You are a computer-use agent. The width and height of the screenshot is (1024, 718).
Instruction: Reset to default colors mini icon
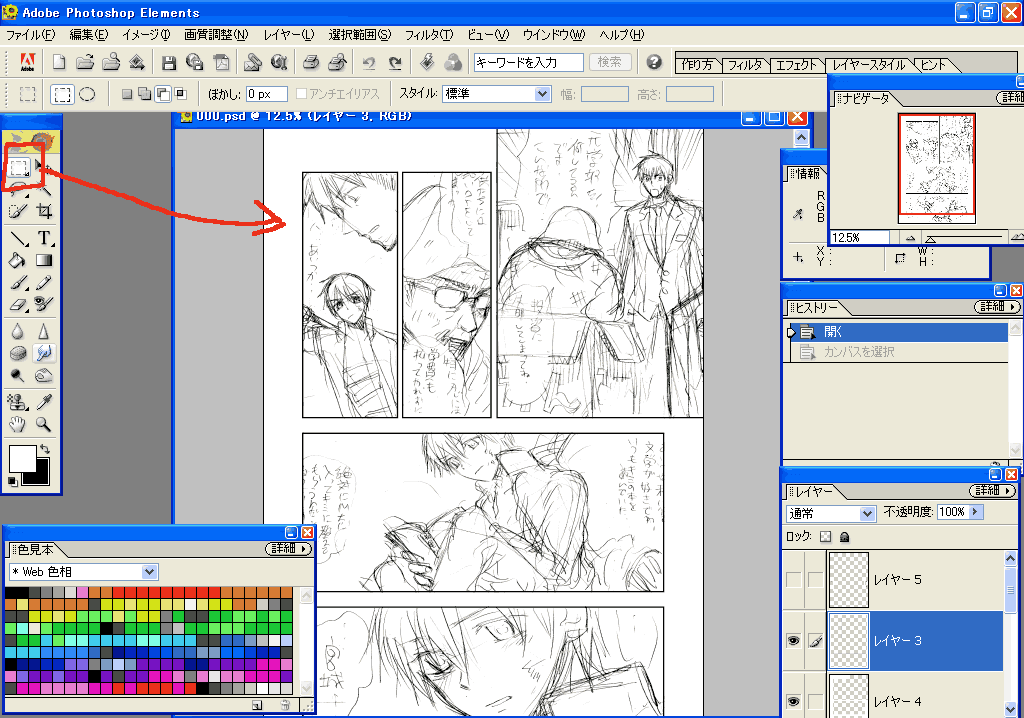[12, 481]
